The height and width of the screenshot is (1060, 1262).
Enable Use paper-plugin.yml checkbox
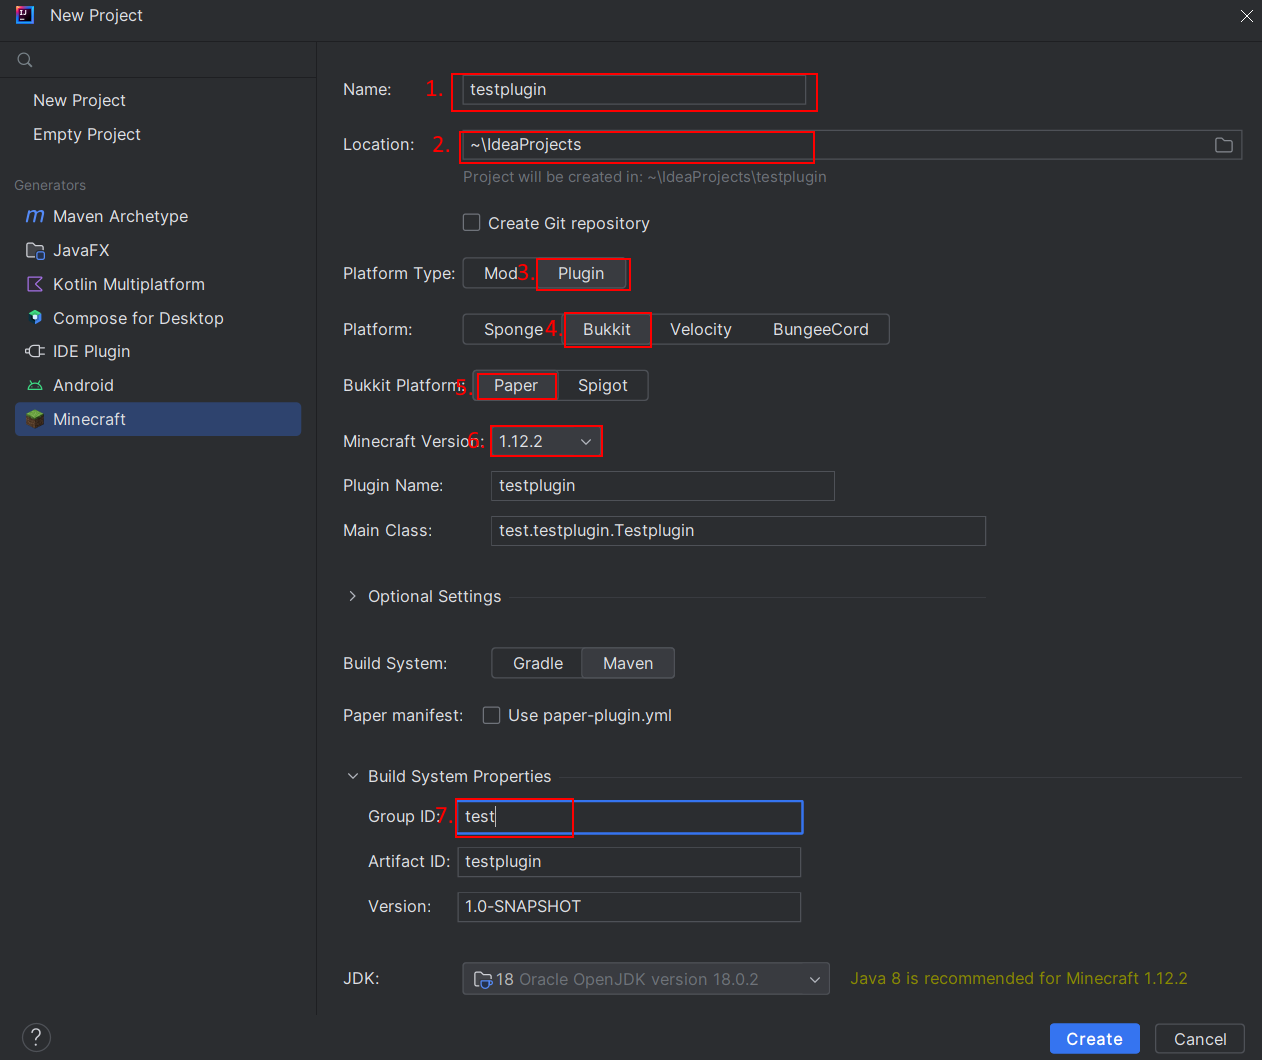tap(491, 715)
